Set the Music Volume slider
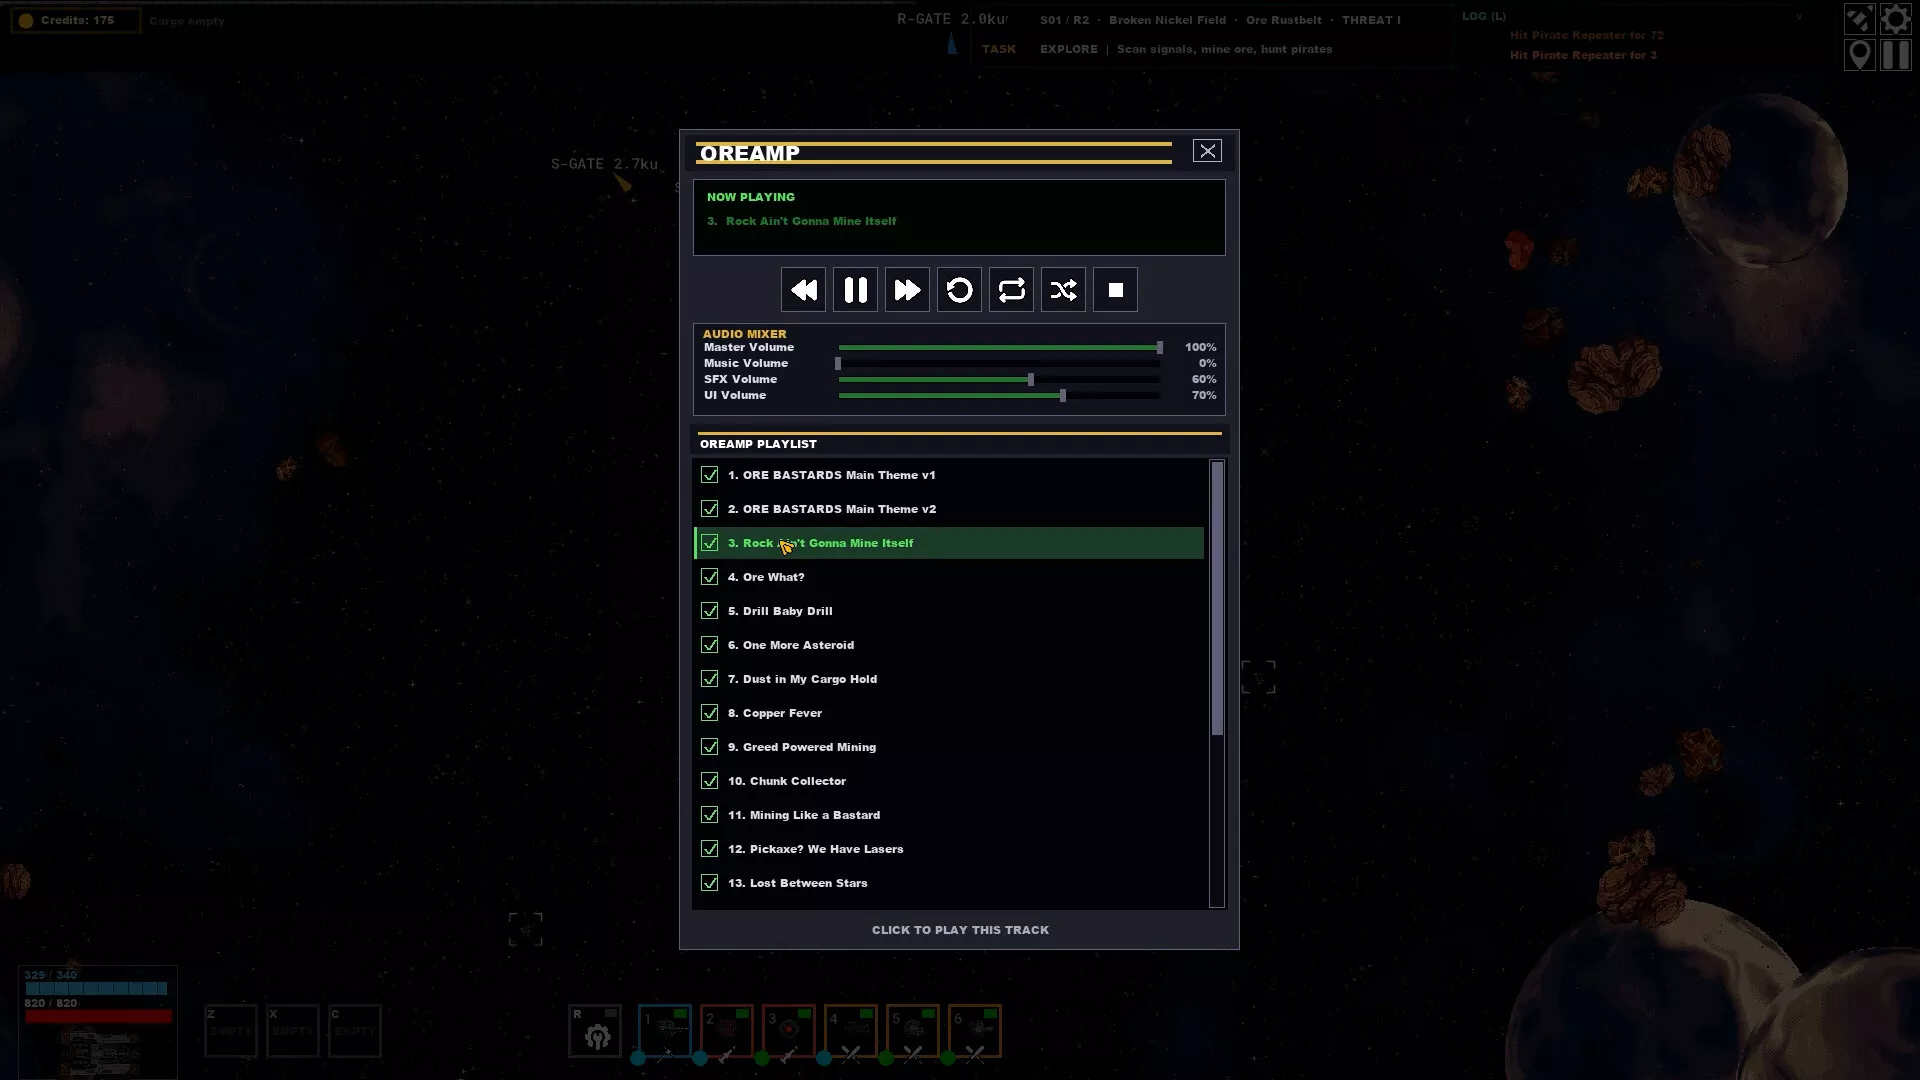The height and width of the screenshot is (1080, 1920). pyautogui.click(x=1000, y=364)
